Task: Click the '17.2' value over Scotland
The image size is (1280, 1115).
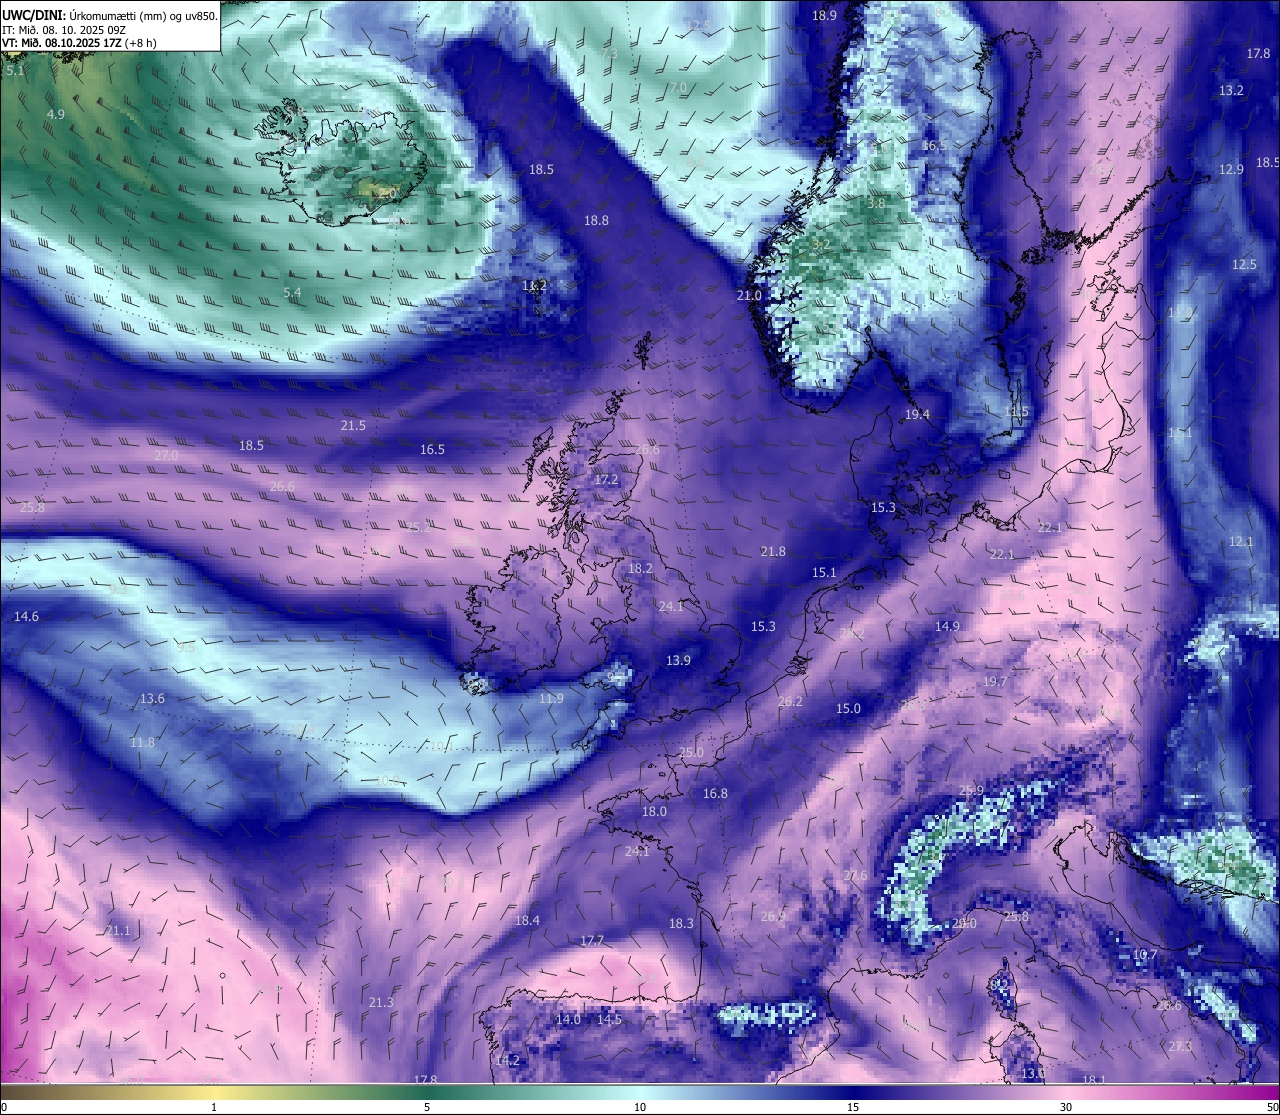Action: tap(606, 480)
